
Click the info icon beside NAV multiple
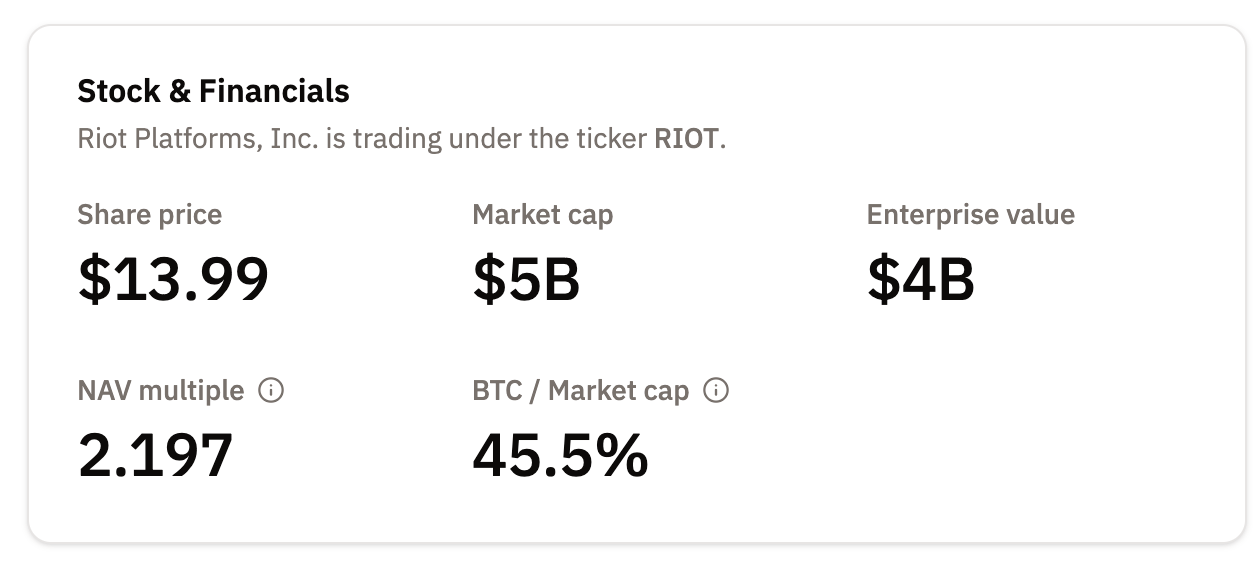coord(271,391)
